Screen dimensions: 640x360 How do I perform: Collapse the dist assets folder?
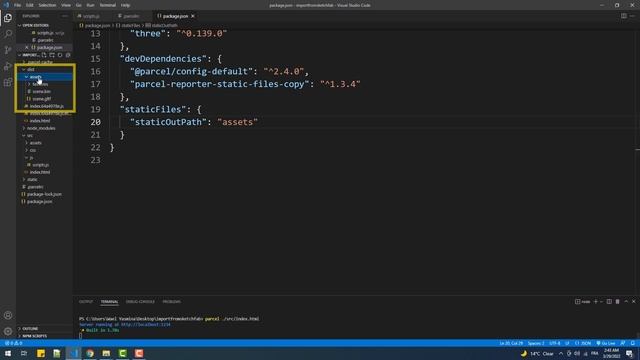click(x=45, y=77)
